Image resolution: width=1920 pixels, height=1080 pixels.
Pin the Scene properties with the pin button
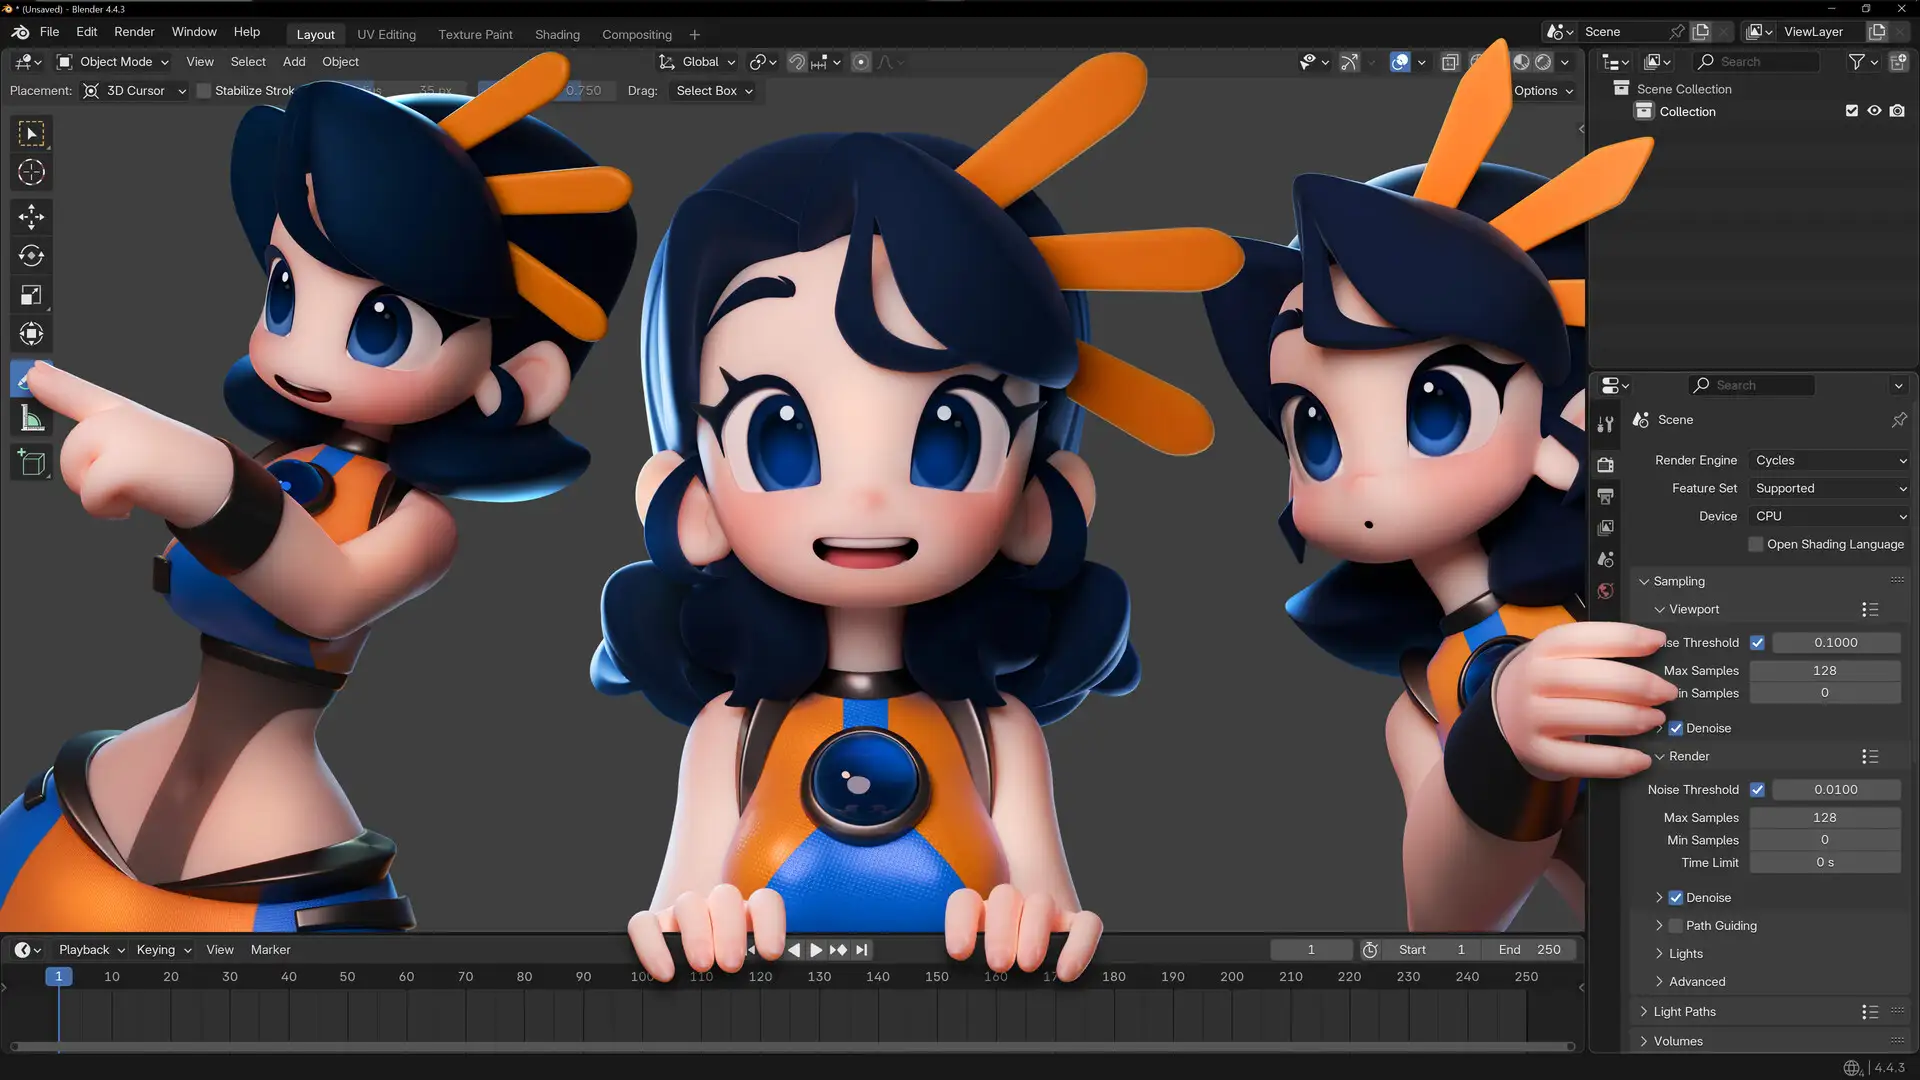[x=1898, y=420]
